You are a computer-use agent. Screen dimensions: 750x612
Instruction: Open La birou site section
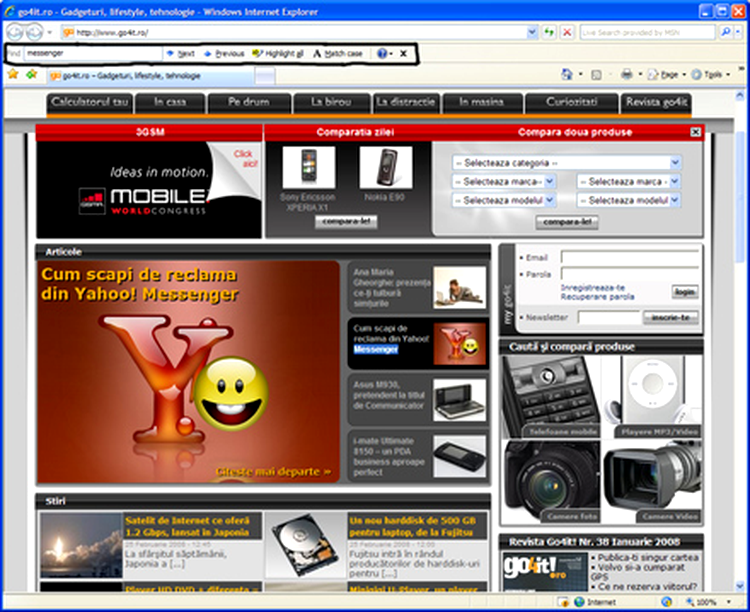click(331, 102)
